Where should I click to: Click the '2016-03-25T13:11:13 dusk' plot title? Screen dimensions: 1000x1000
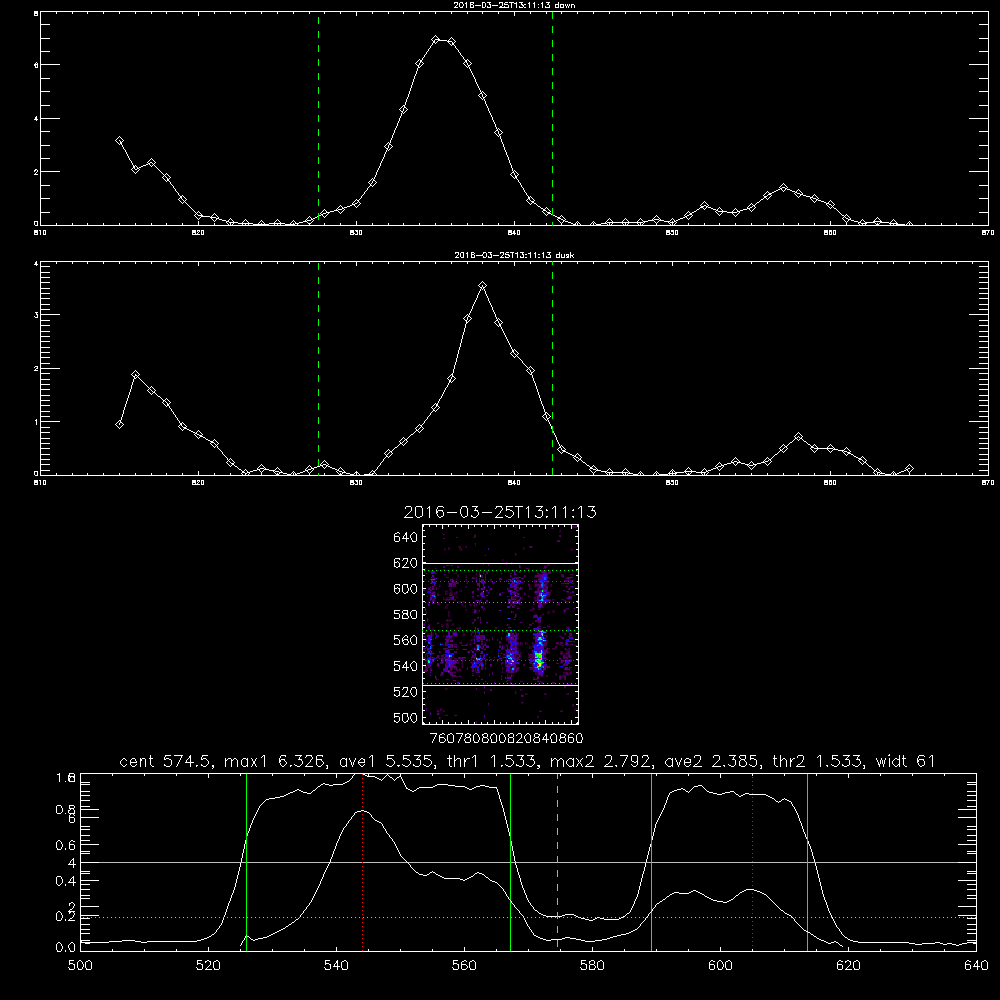[514, 255]
